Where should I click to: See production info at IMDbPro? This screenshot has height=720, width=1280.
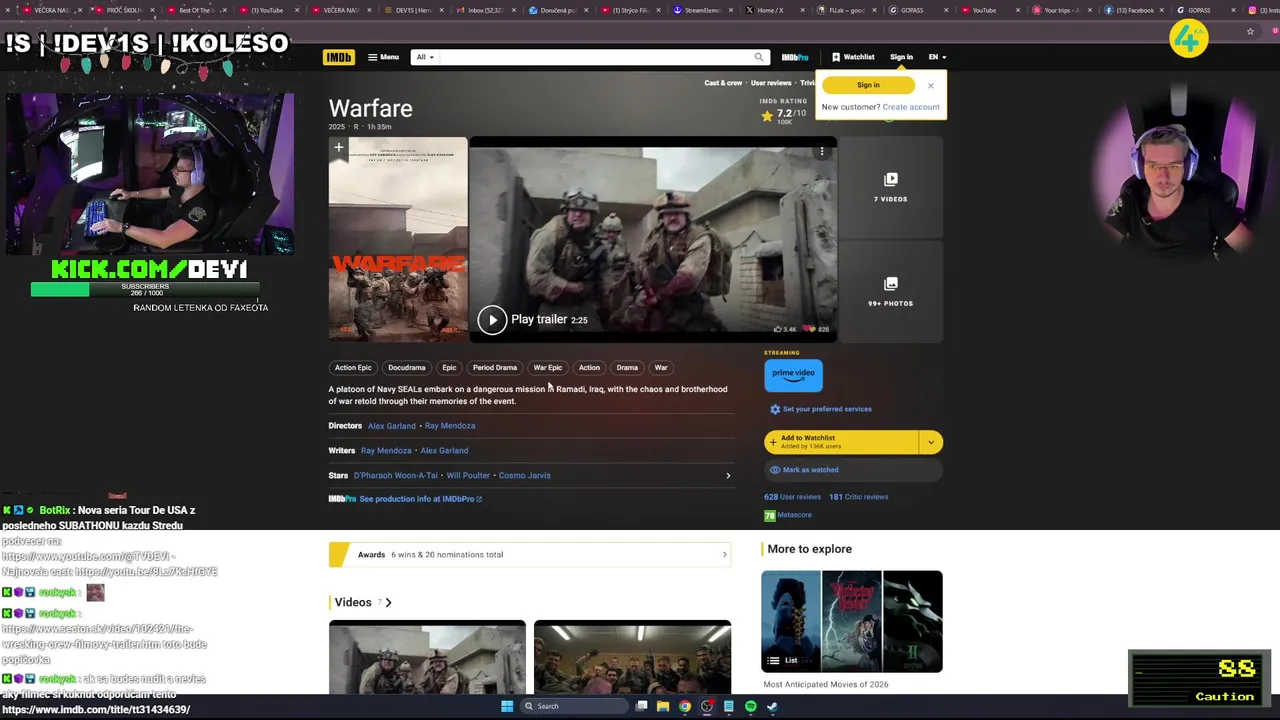pyautogui.click(x=420, y=499)
